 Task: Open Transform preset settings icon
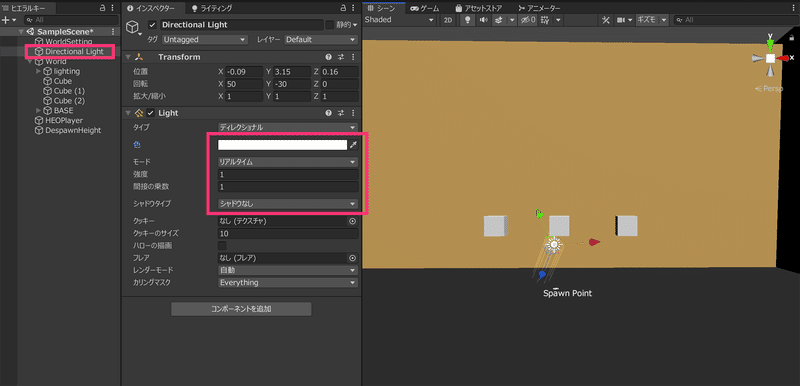coord(341,57)
